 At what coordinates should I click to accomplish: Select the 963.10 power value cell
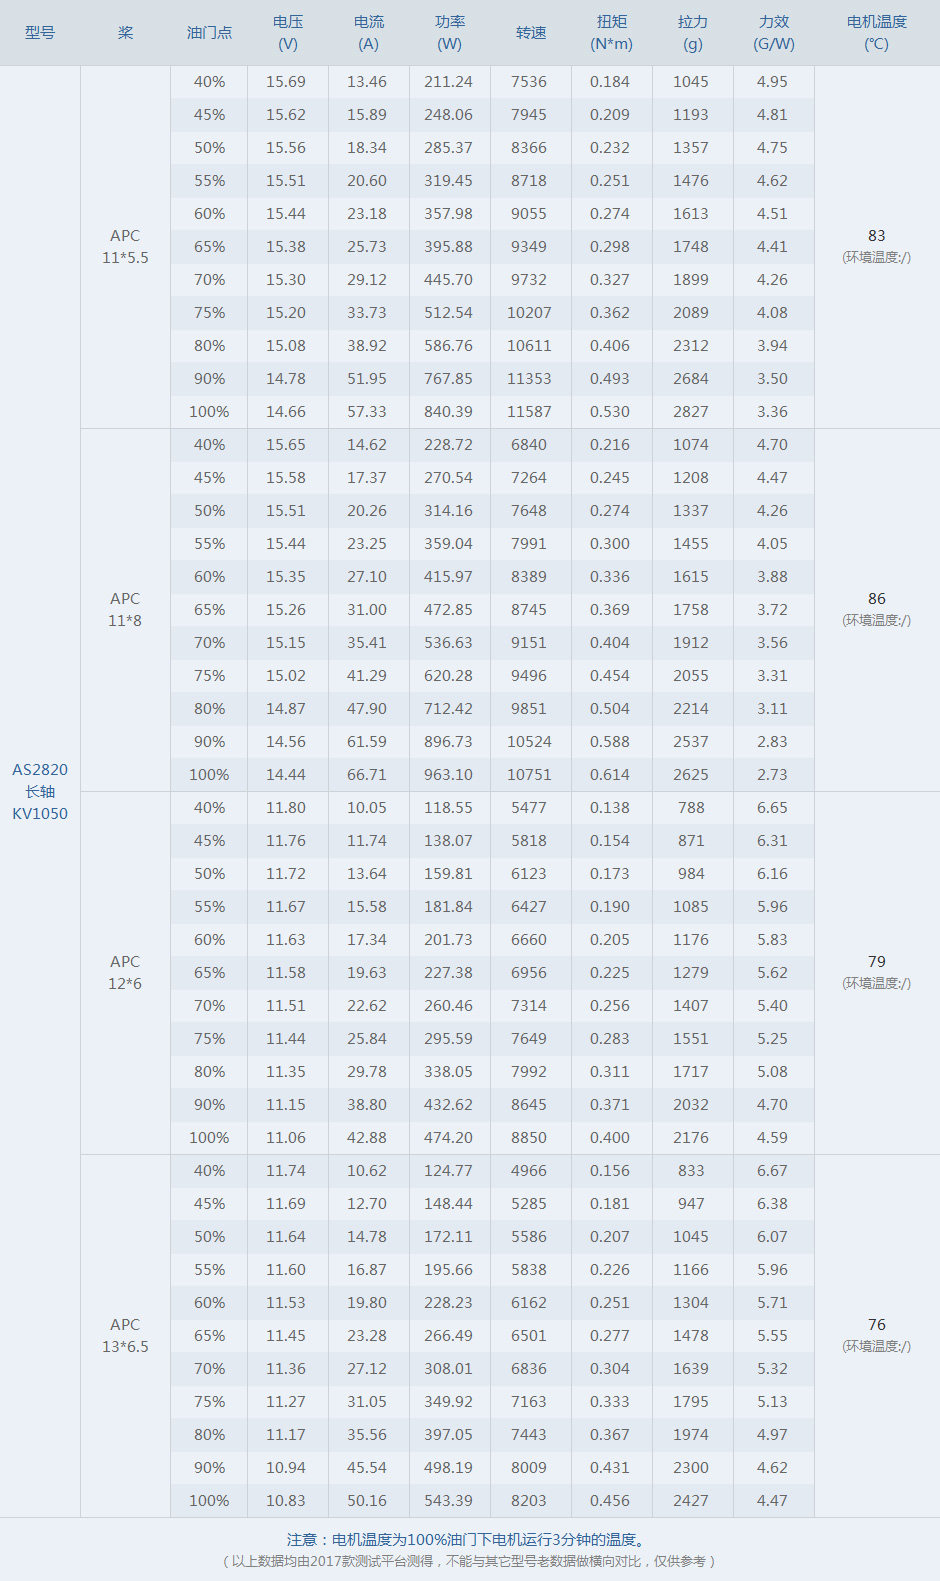pyautogui.click(x=448, y=775)
